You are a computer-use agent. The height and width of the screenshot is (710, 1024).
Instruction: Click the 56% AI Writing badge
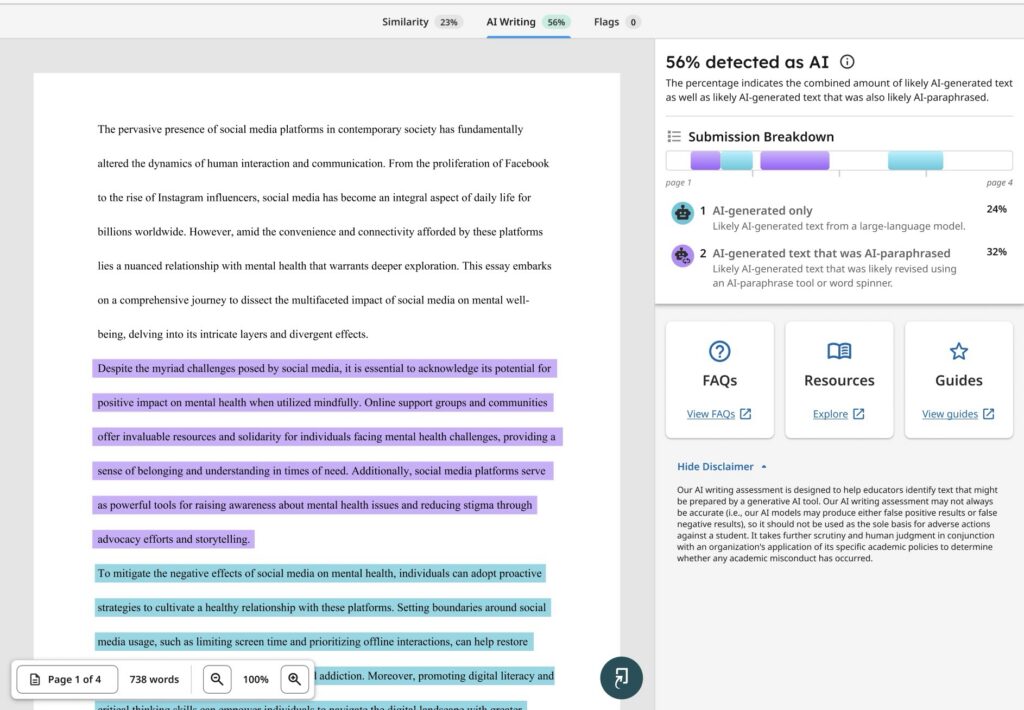[x=556, y=22]
